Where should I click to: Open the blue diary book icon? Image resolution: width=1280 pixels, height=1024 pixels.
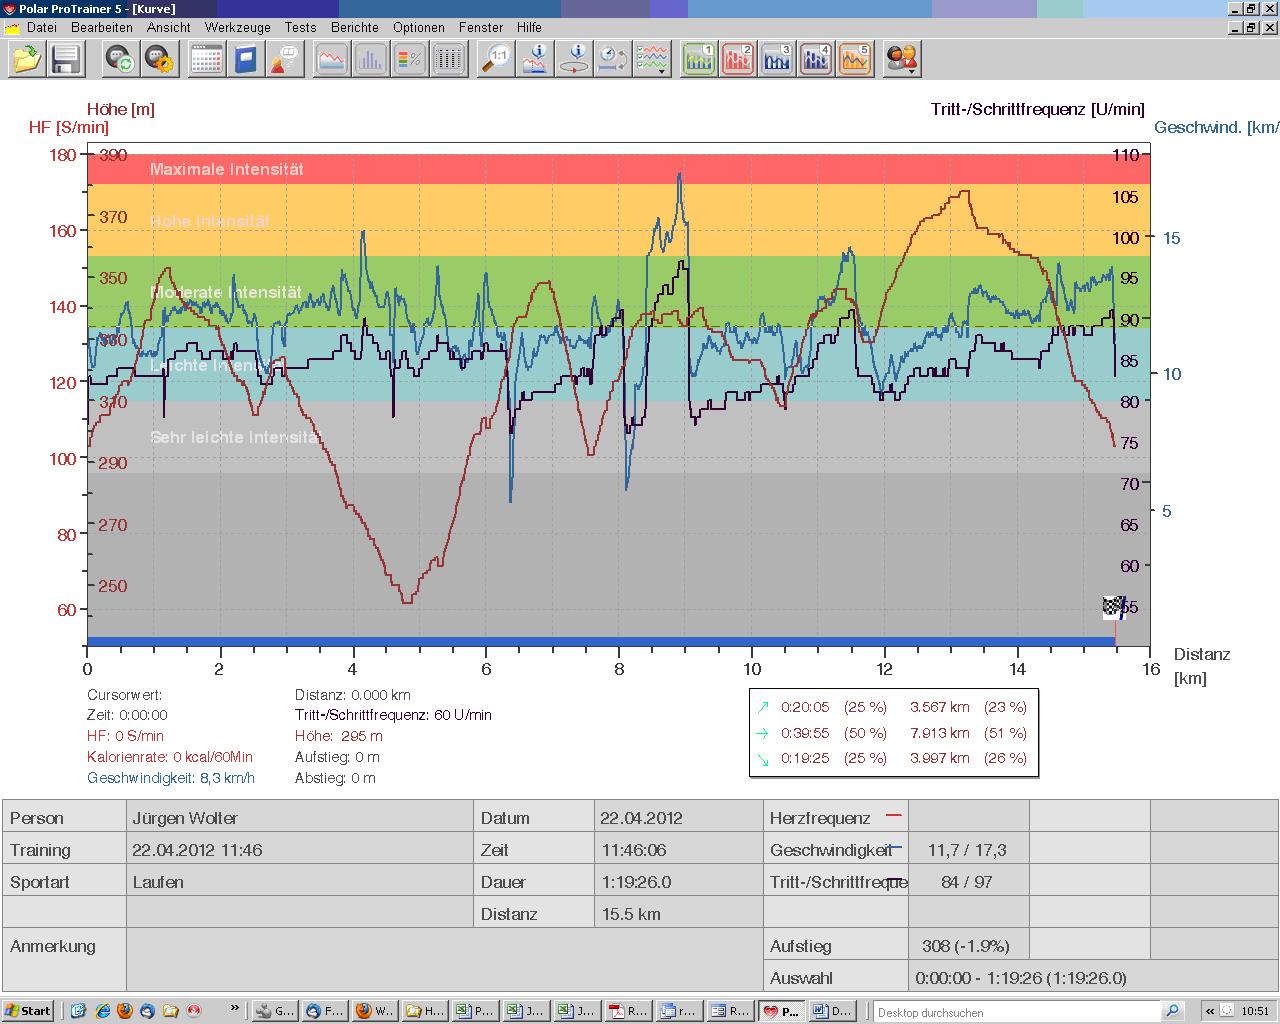pyautogui.click(x=245, y=60)
